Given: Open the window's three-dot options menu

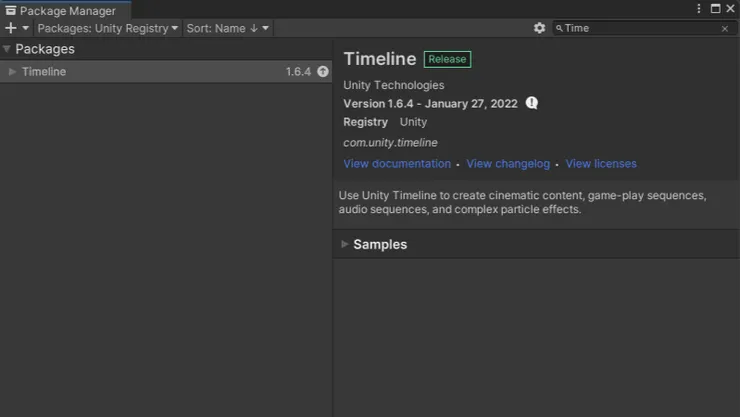Looking at the screenshot, I should (699, 9).
